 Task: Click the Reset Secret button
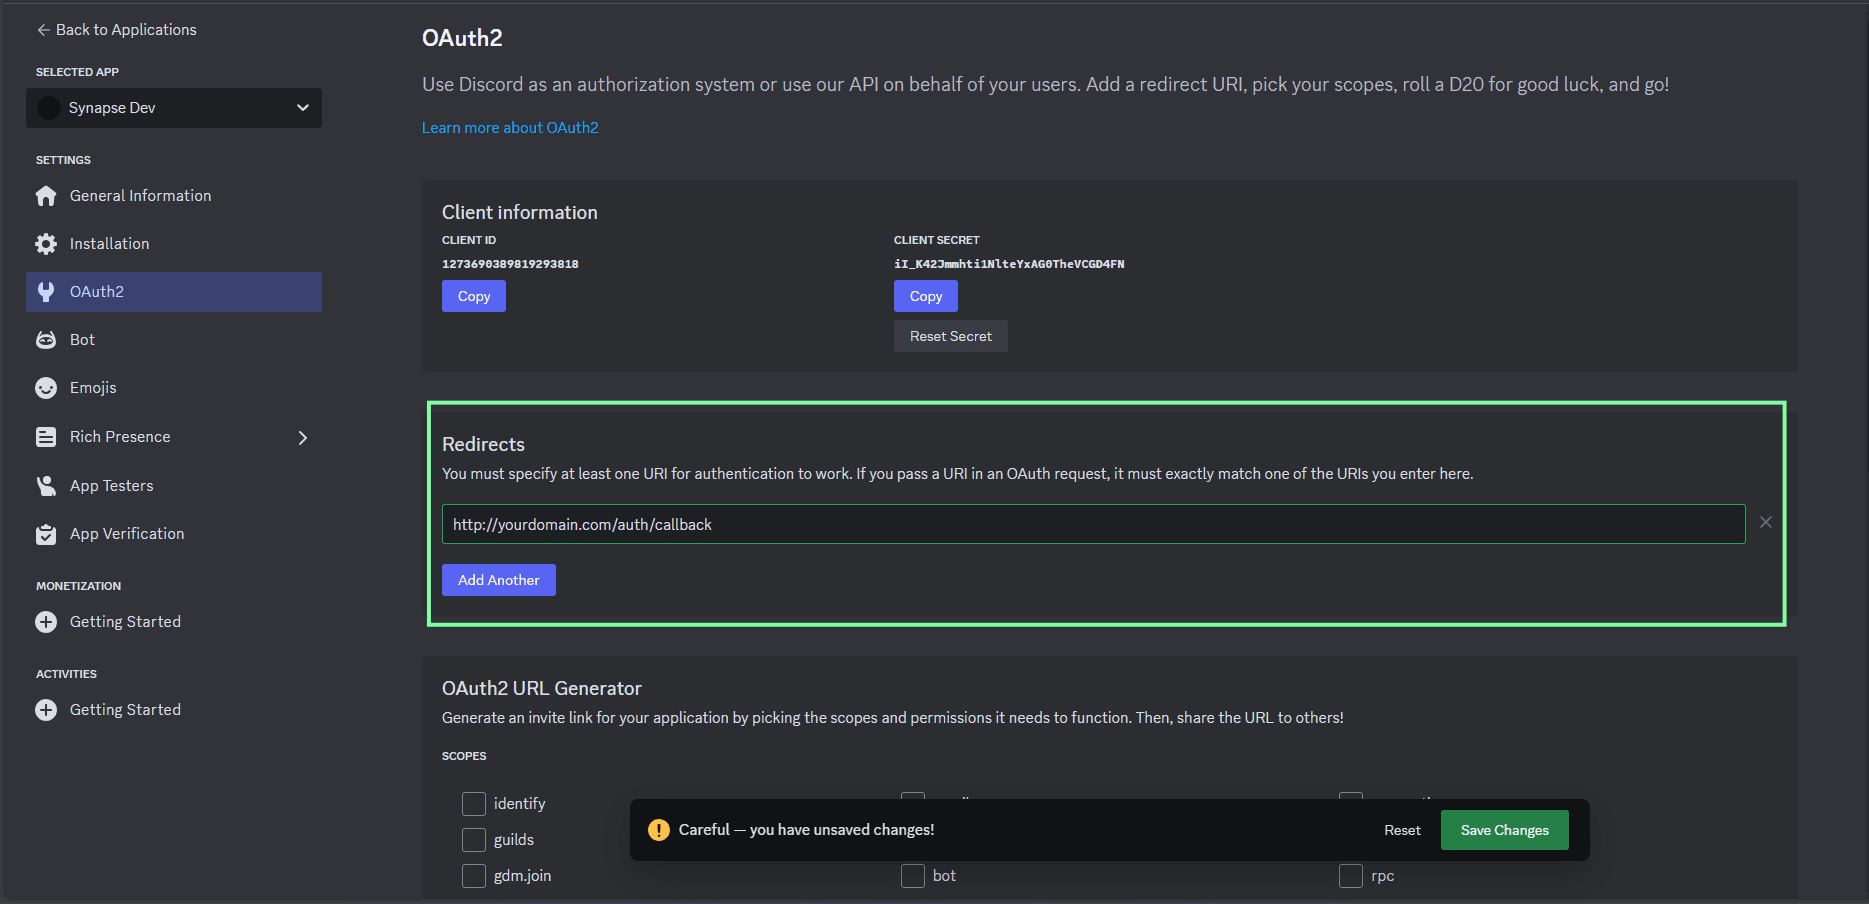point(951,336)
